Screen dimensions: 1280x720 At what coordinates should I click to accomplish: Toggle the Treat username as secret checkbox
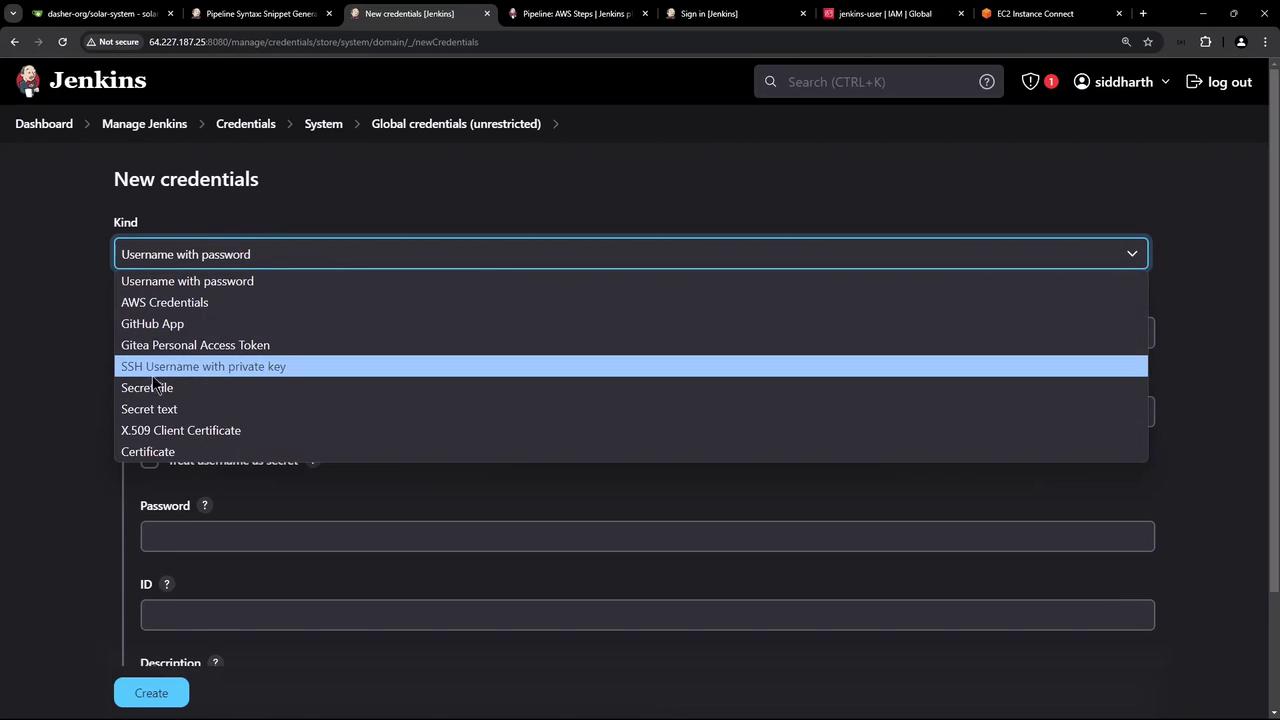150,461
